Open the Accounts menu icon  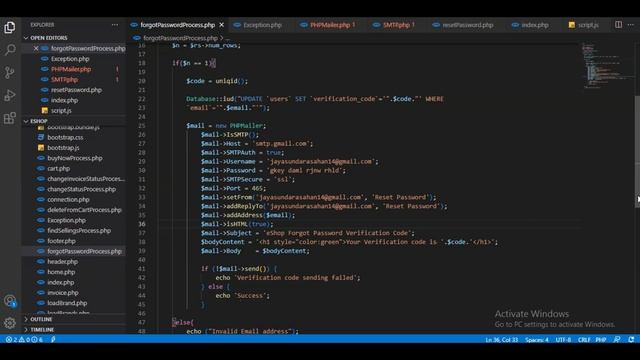coord(10,301)
